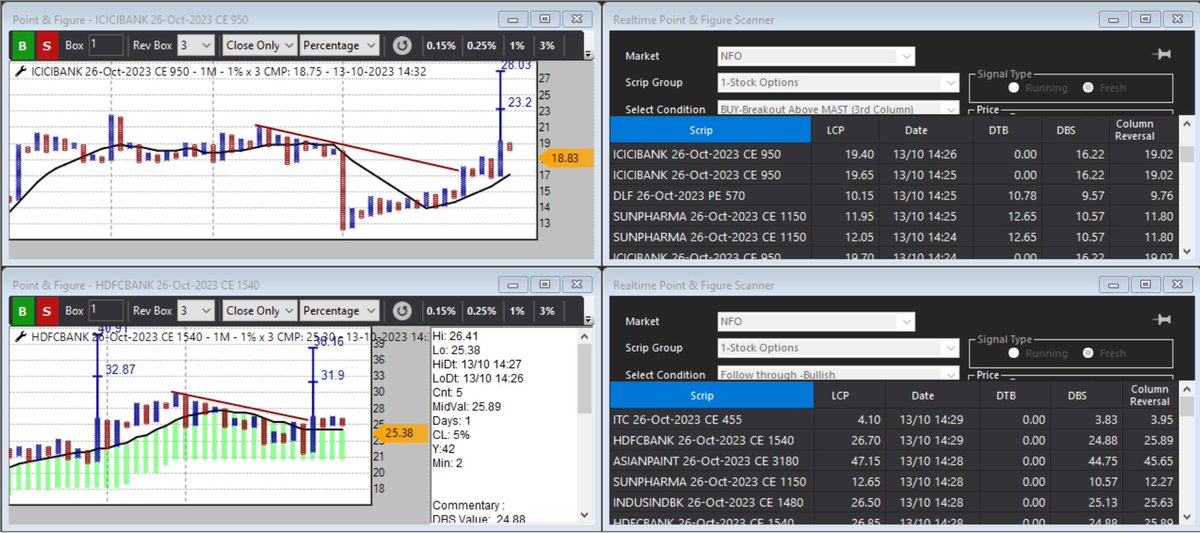Click Box value field in HDFCBANK chart
This screenshot has width=1200, height=533.
106,311
